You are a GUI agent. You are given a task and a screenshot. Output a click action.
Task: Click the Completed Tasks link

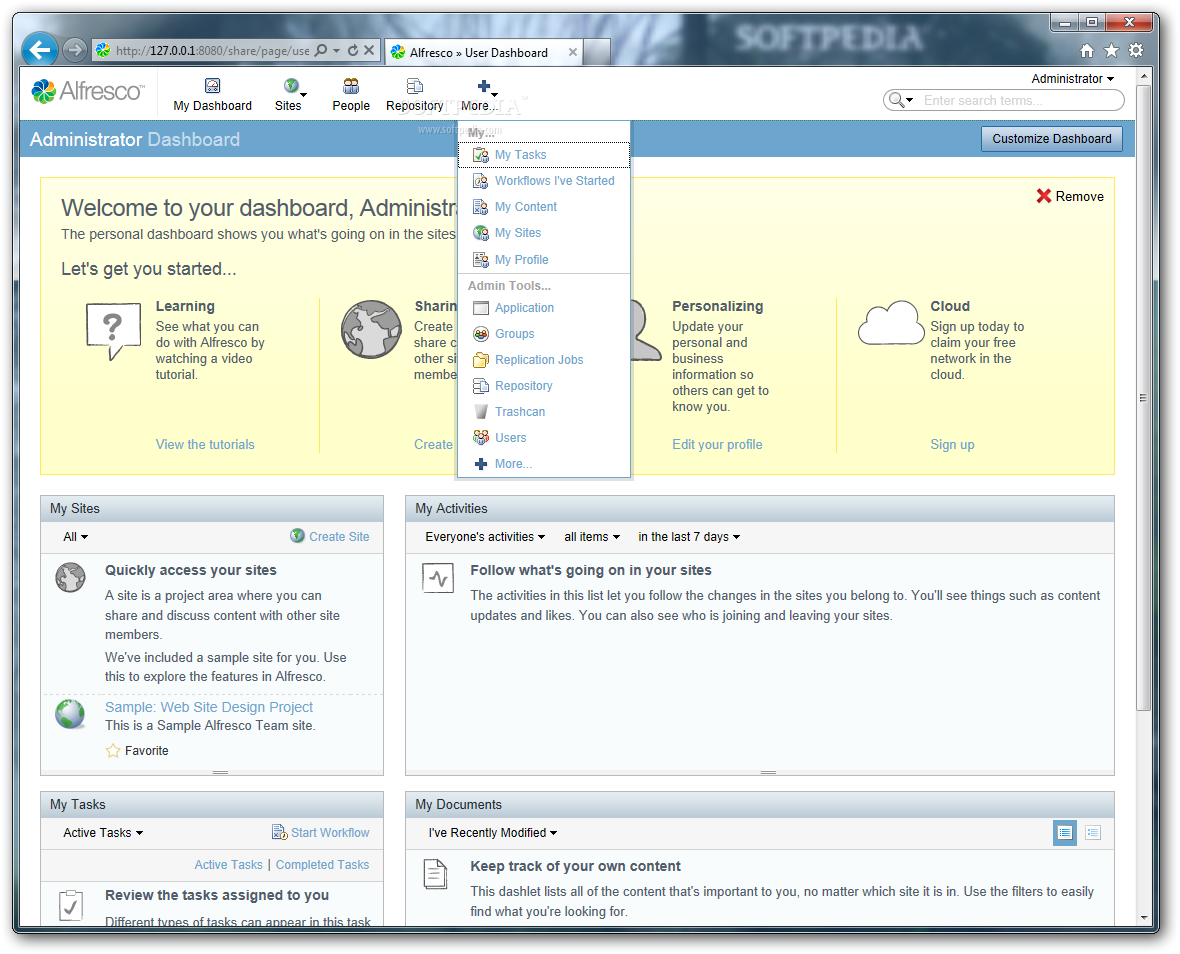[322, 865]
